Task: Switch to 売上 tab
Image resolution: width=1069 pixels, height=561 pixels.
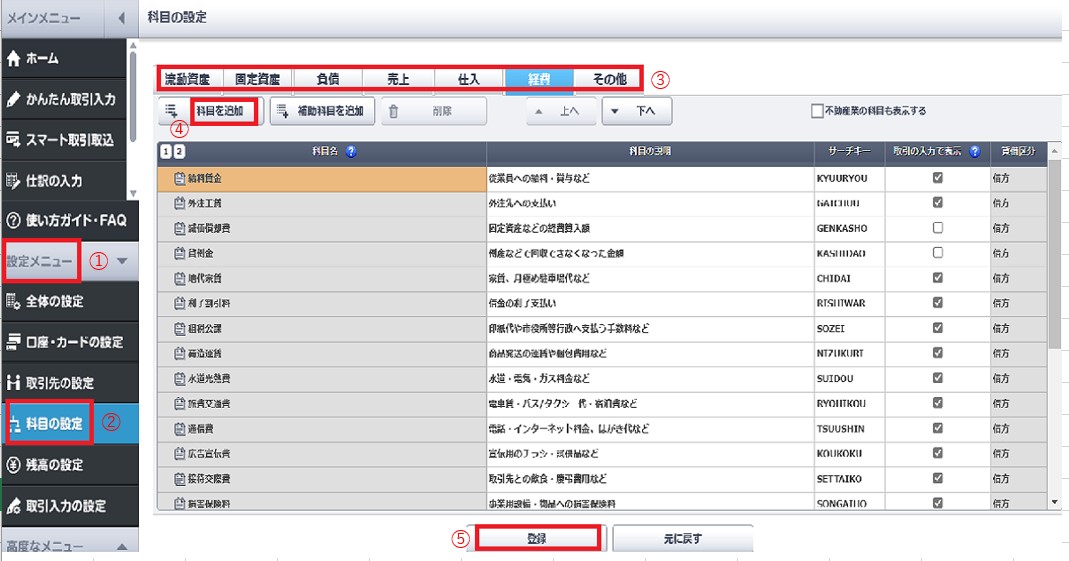Action: pyautogui.click(x=399, y=79)
